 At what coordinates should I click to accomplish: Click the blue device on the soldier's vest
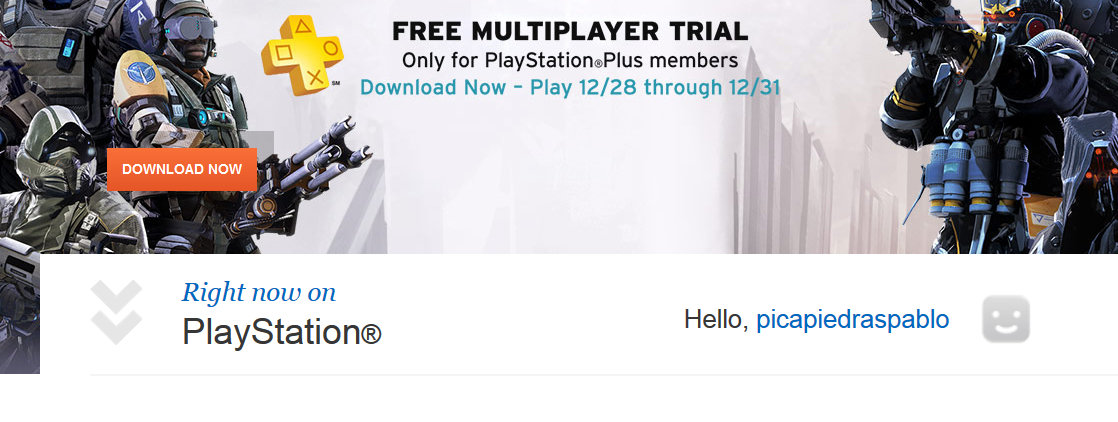[x=68, y=49]
